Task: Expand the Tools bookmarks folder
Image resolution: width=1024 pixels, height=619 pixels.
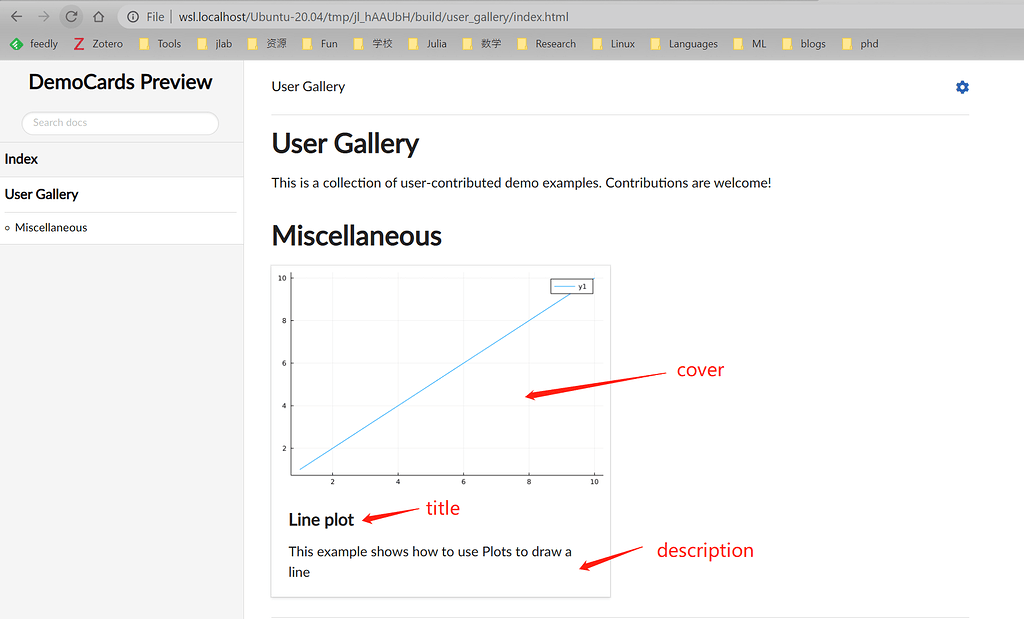Action: pyautogui.click(x=159, y=43)
